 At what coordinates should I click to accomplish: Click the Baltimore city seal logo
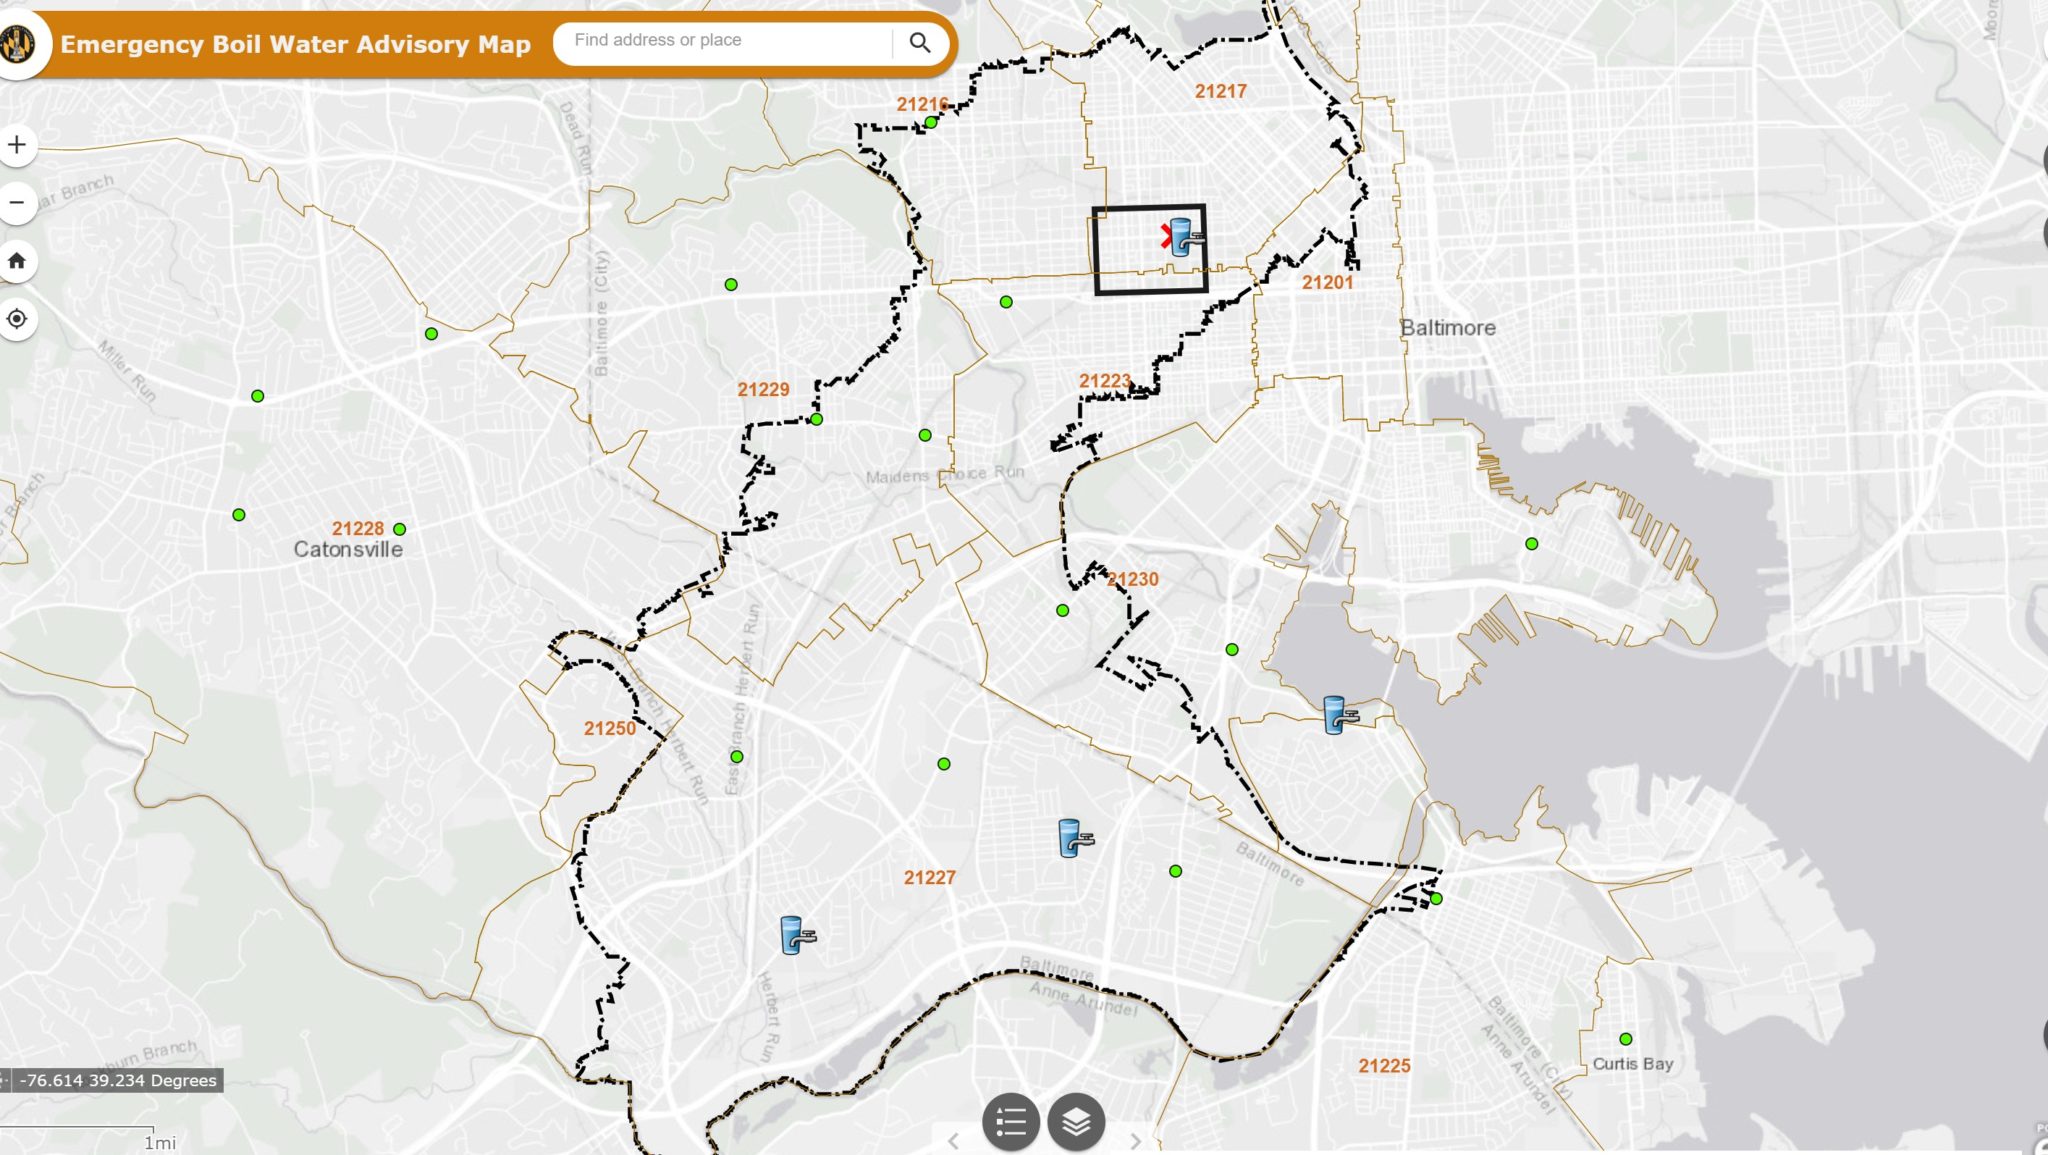tap(17, 43)
